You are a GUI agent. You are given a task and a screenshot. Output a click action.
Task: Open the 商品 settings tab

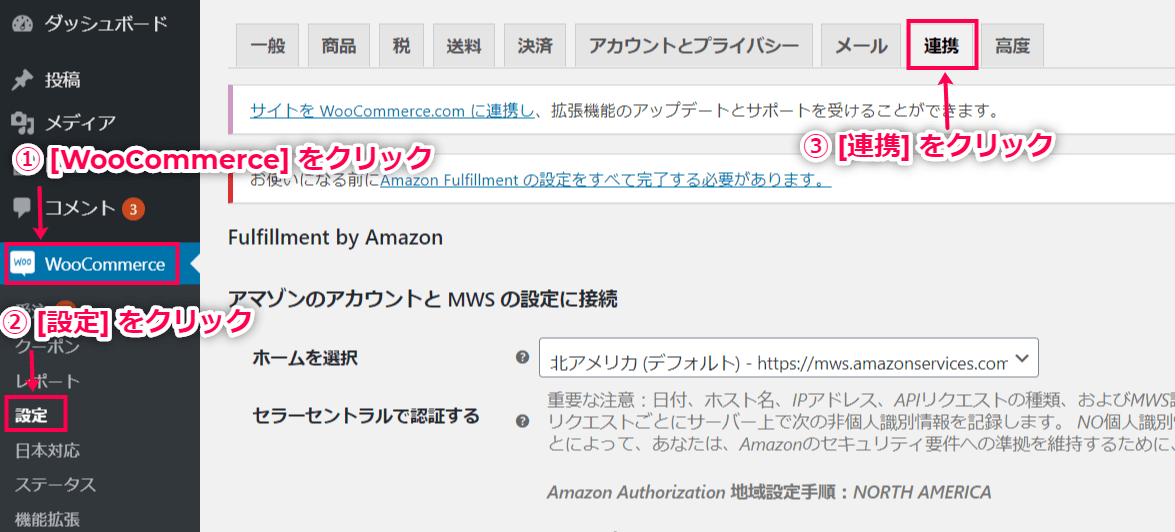pyautogui.click(x=339, y=46)
